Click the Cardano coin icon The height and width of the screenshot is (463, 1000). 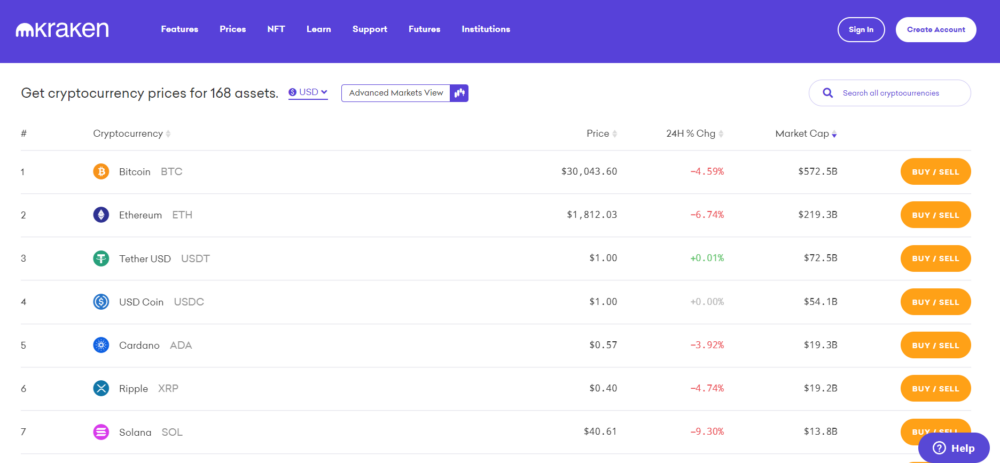coord(101,345)
